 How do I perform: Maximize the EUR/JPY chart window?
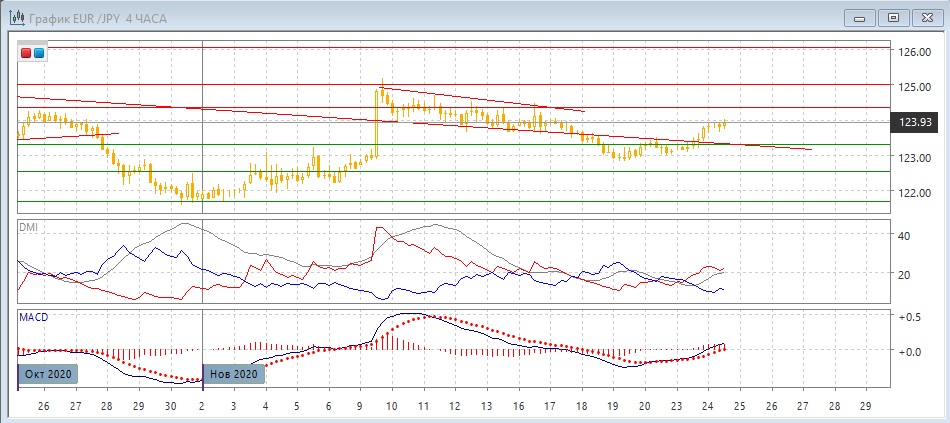tap(893, 17)
